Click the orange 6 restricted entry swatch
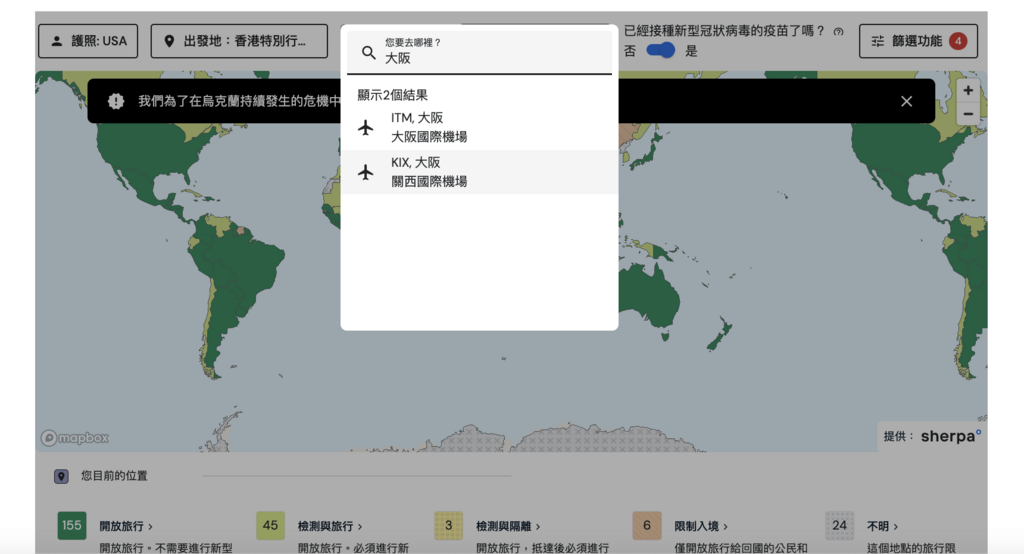 pyautogui.click(x=647, y=525)
